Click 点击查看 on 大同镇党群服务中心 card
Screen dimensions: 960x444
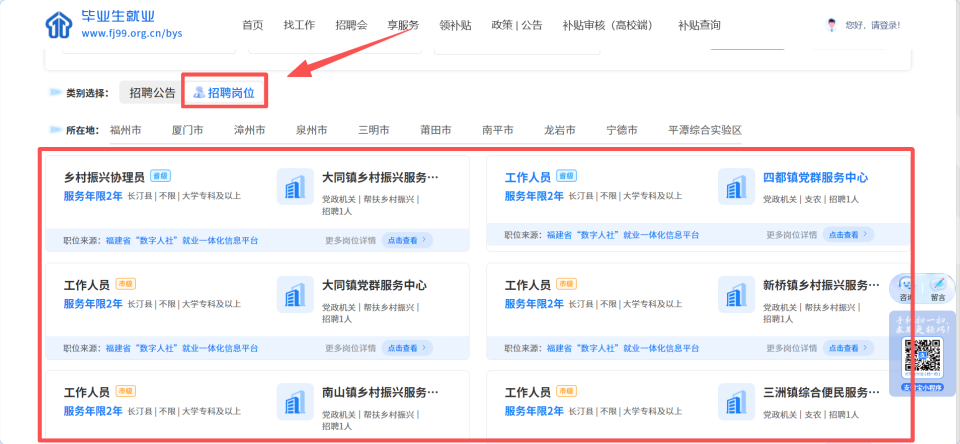coord(407,348)
